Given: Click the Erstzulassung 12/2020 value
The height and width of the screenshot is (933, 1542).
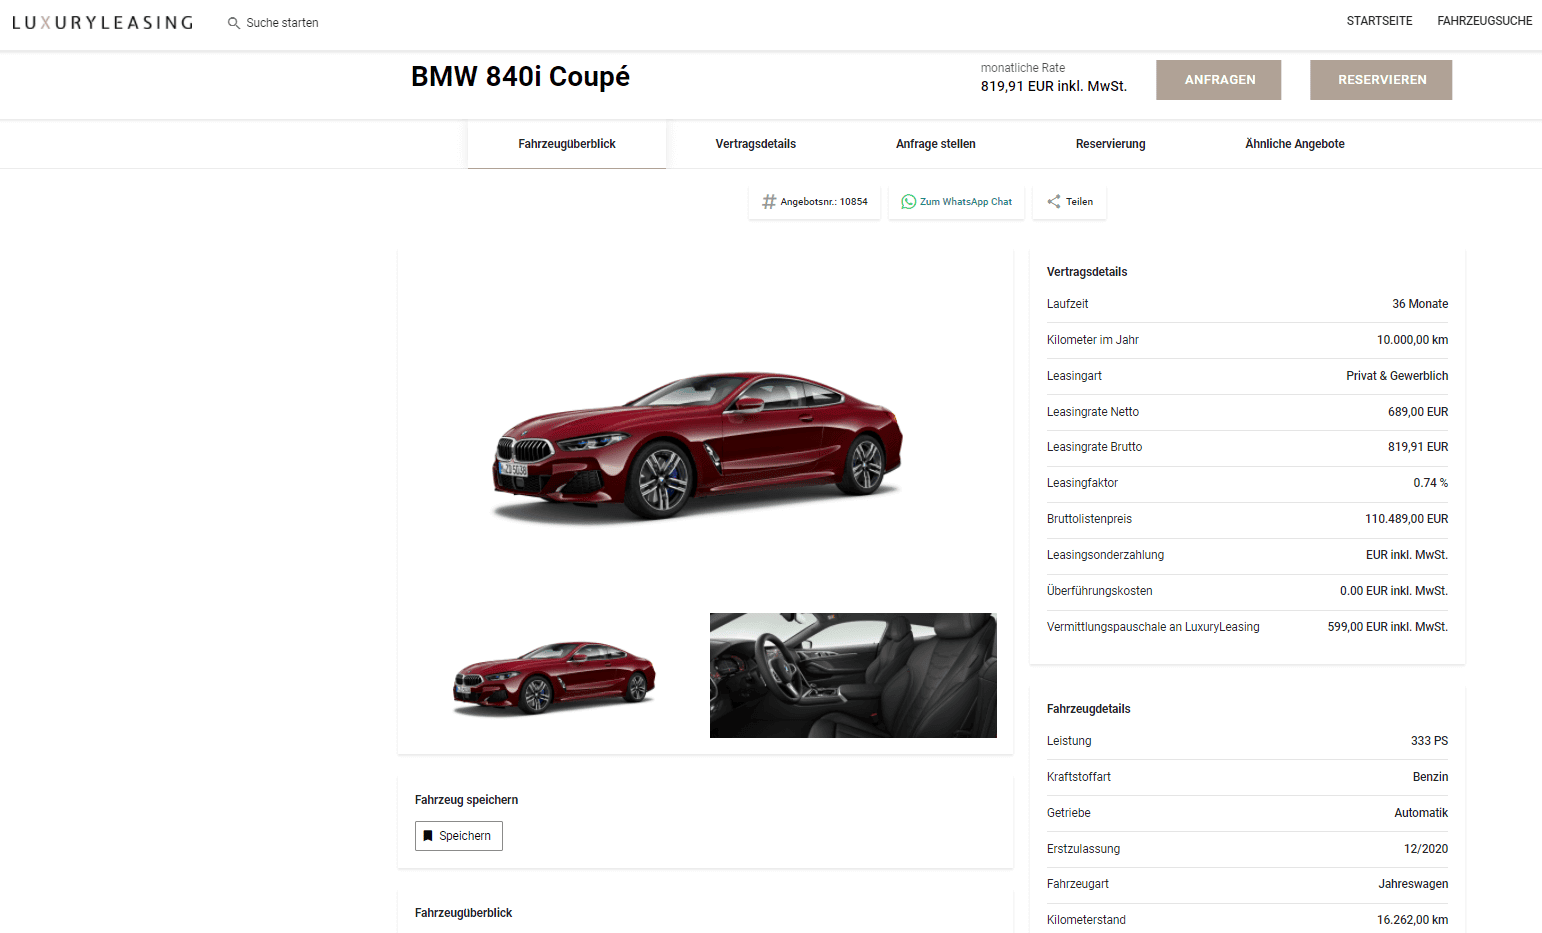Looking at the screenshot, I should [1426, 849].
